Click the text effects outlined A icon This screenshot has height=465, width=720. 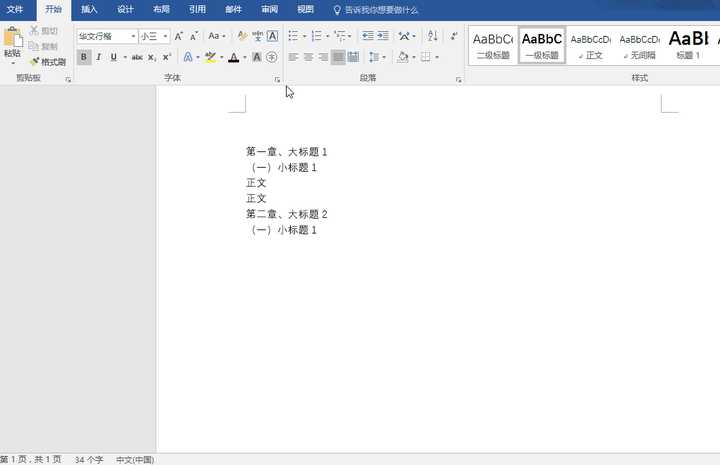(188, 57)
